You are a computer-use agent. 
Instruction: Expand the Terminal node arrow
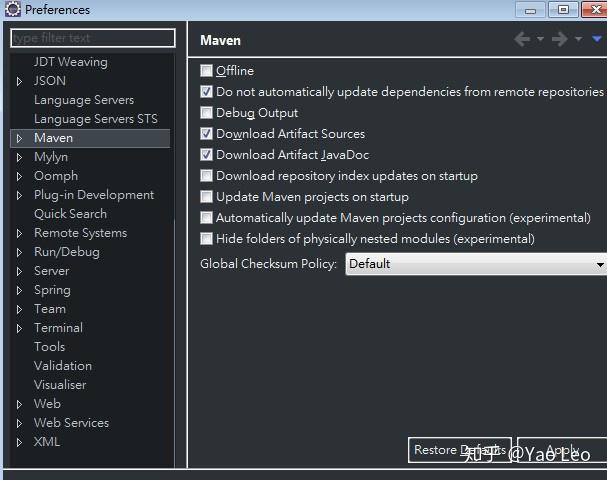click(19, 328)
